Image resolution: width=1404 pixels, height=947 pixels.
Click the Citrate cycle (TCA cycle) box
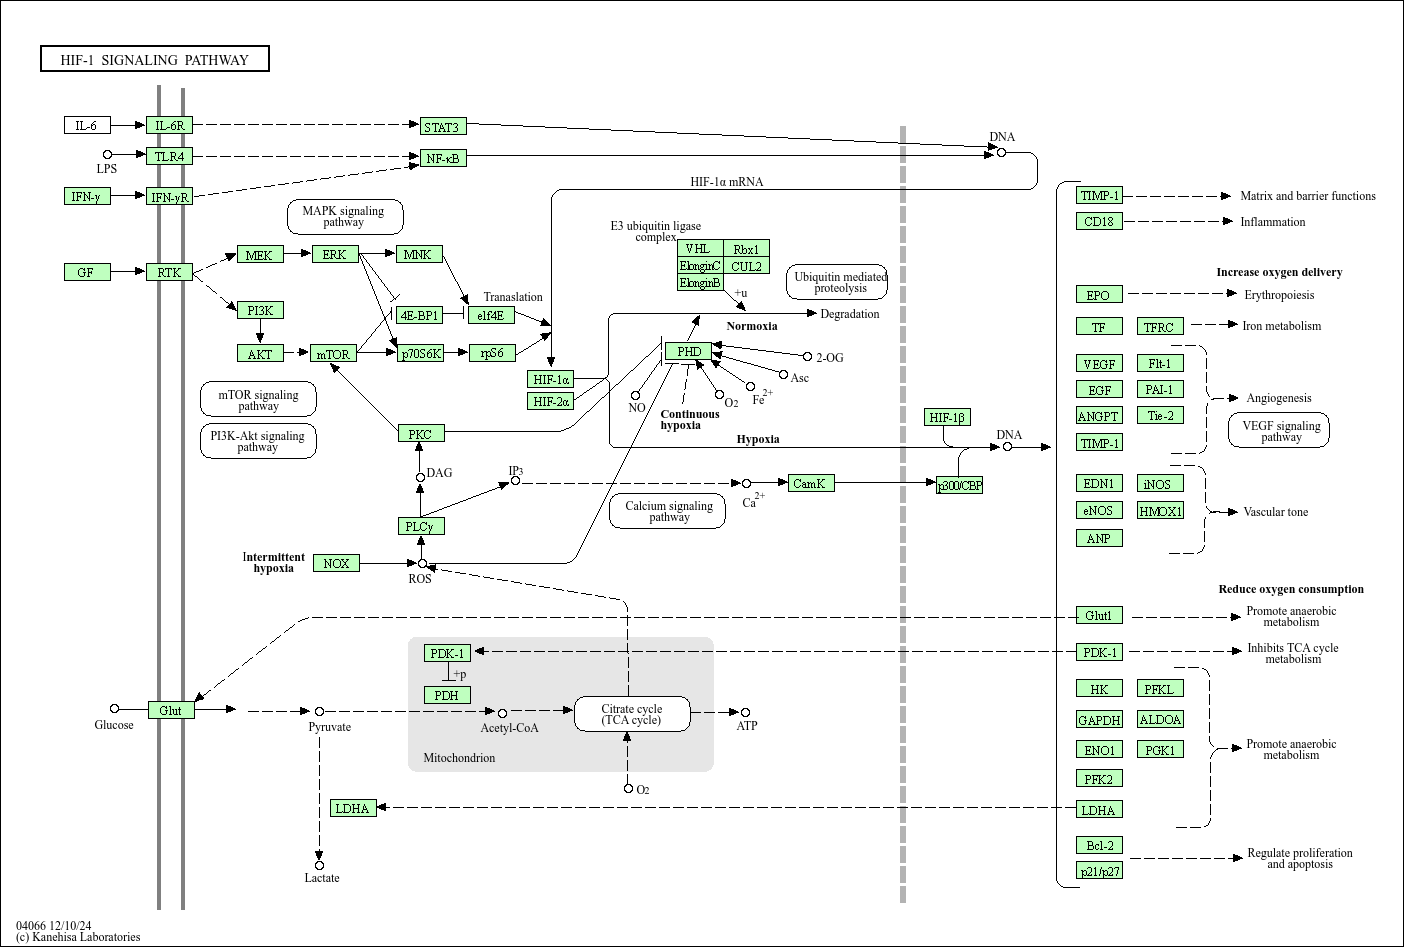point(631,715)
